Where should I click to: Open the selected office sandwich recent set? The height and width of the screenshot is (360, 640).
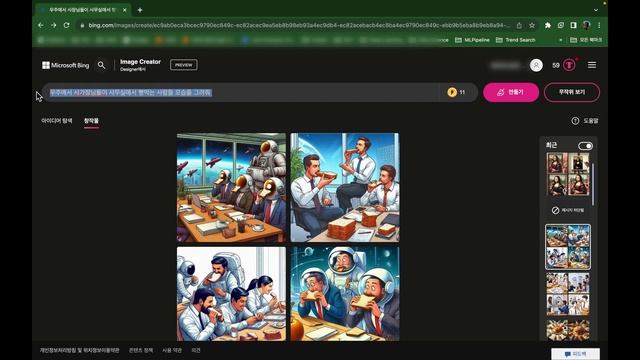coord(568,247)
